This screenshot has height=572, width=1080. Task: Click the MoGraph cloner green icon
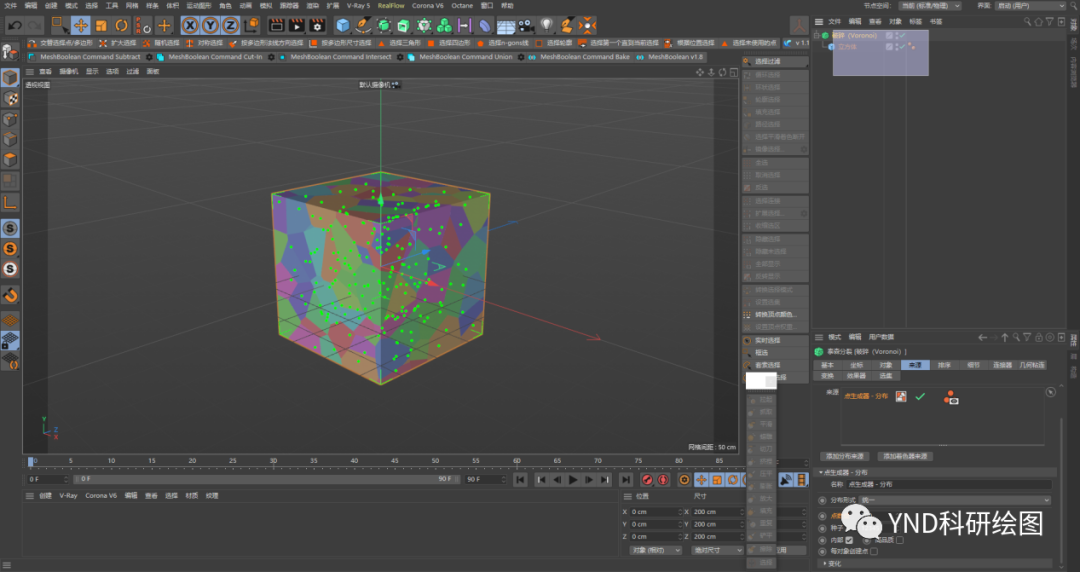[444, 26]
